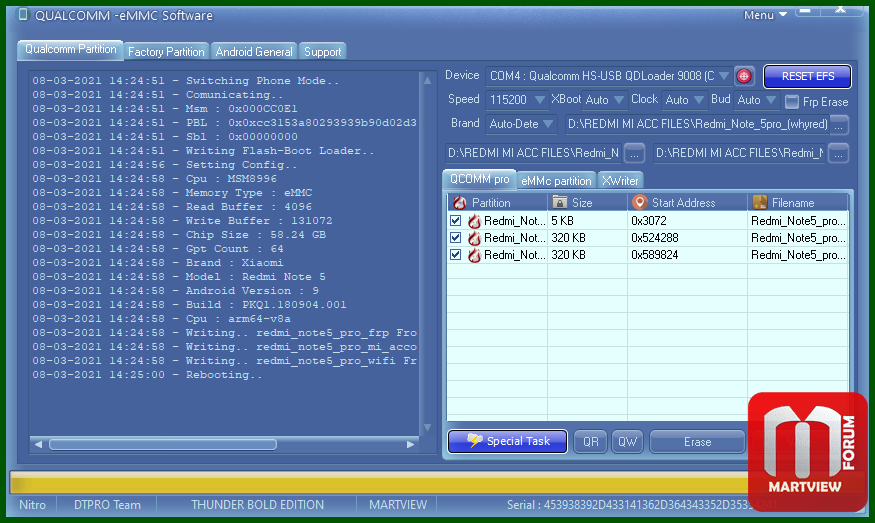This screenshot has width=875, height=523.
Task: Click flame icon of the 0x3072 row
Action: coord(474,221)
